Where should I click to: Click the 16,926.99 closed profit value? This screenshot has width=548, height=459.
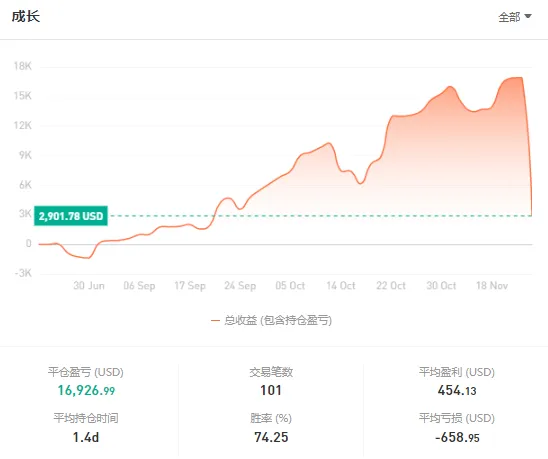(x=86, y=390)
